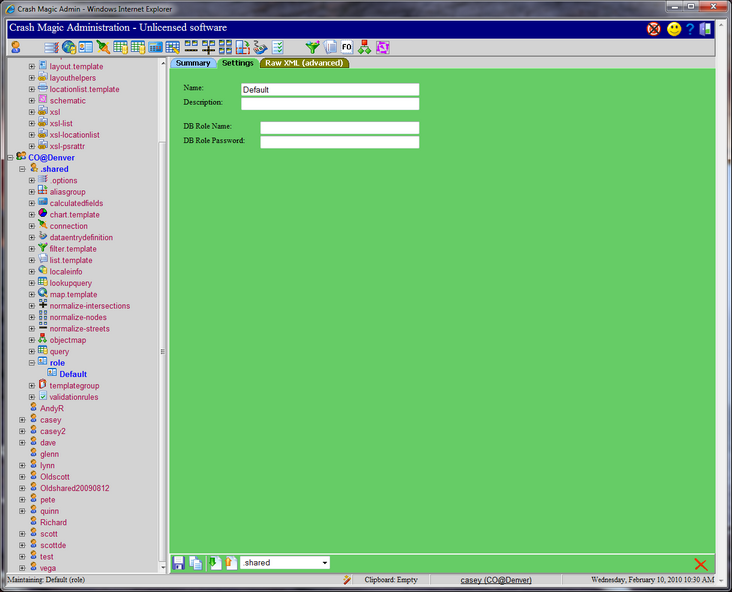Click the FO toolbar icon

[346, 47]
